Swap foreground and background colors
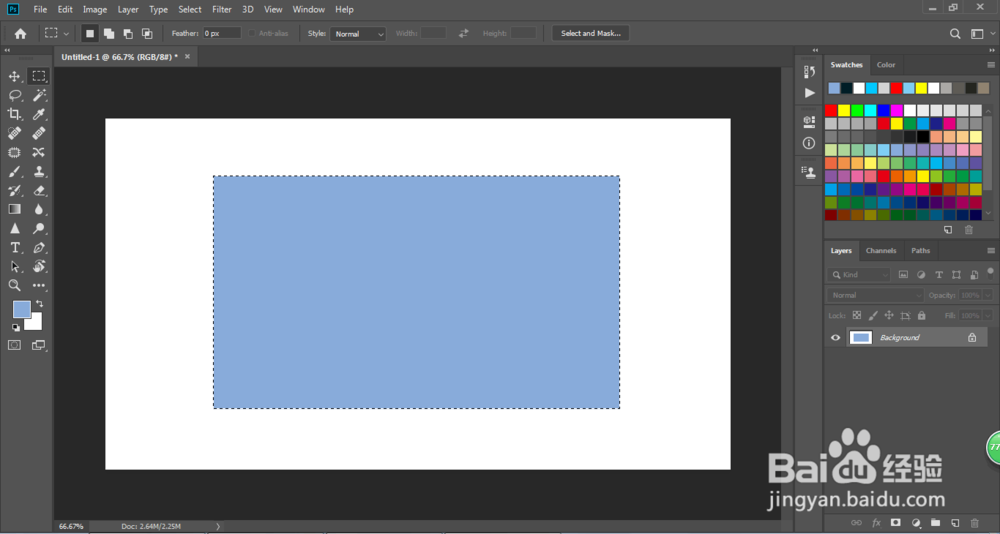1000x534 pixels. 40,304
